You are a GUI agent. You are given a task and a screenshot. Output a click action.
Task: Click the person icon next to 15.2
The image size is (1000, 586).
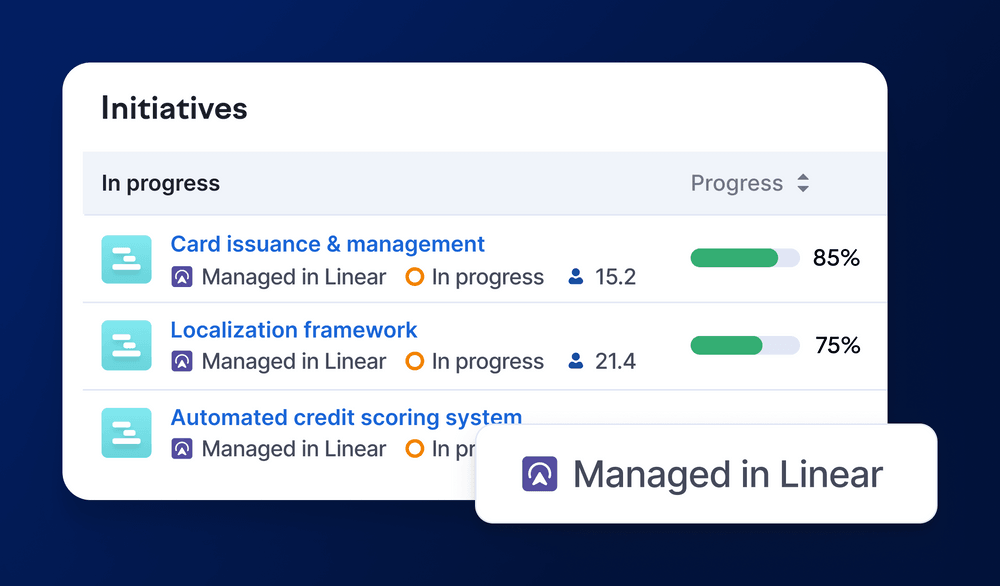tap(576, 277)
